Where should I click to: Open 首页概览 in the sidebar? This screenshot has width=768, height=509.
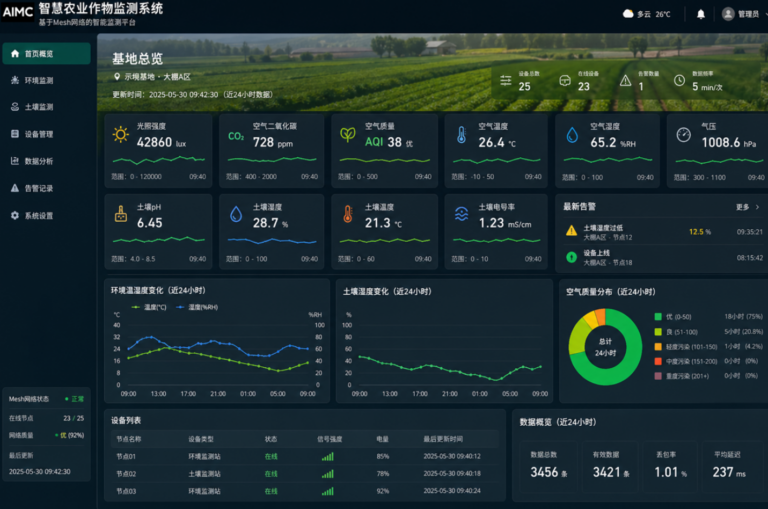click(47, 53)
